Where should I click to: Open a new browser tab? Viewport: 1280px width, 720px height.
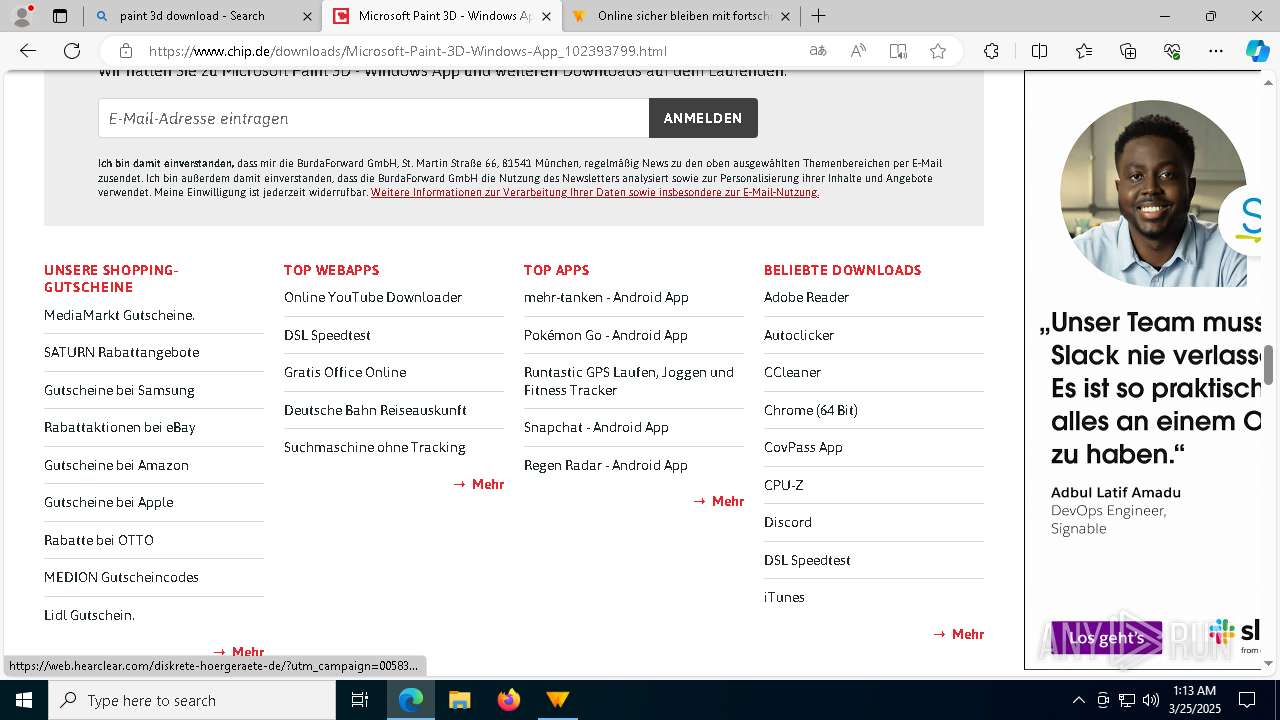[818, 16]
